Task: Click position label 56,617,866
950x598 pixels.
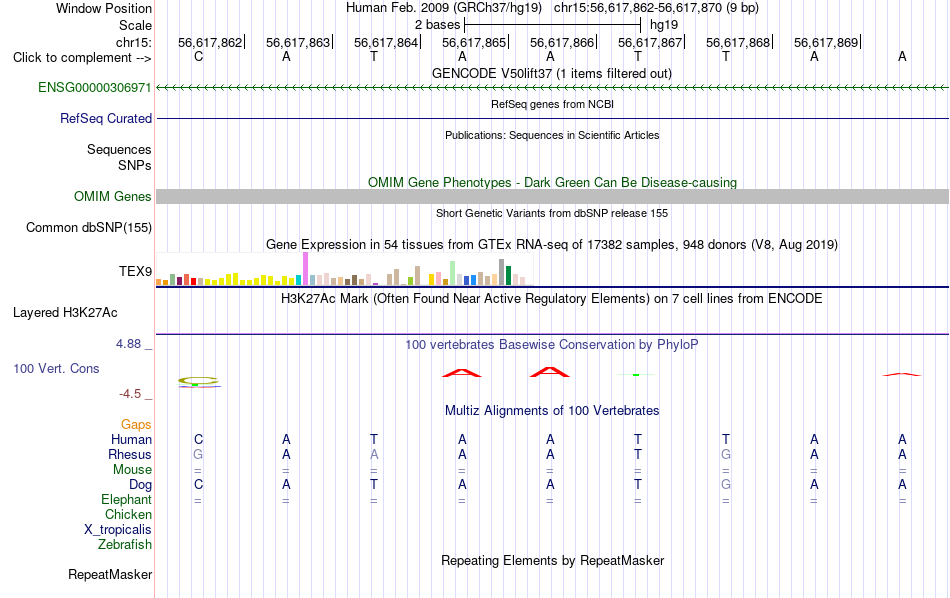Action: pos(562,42)
